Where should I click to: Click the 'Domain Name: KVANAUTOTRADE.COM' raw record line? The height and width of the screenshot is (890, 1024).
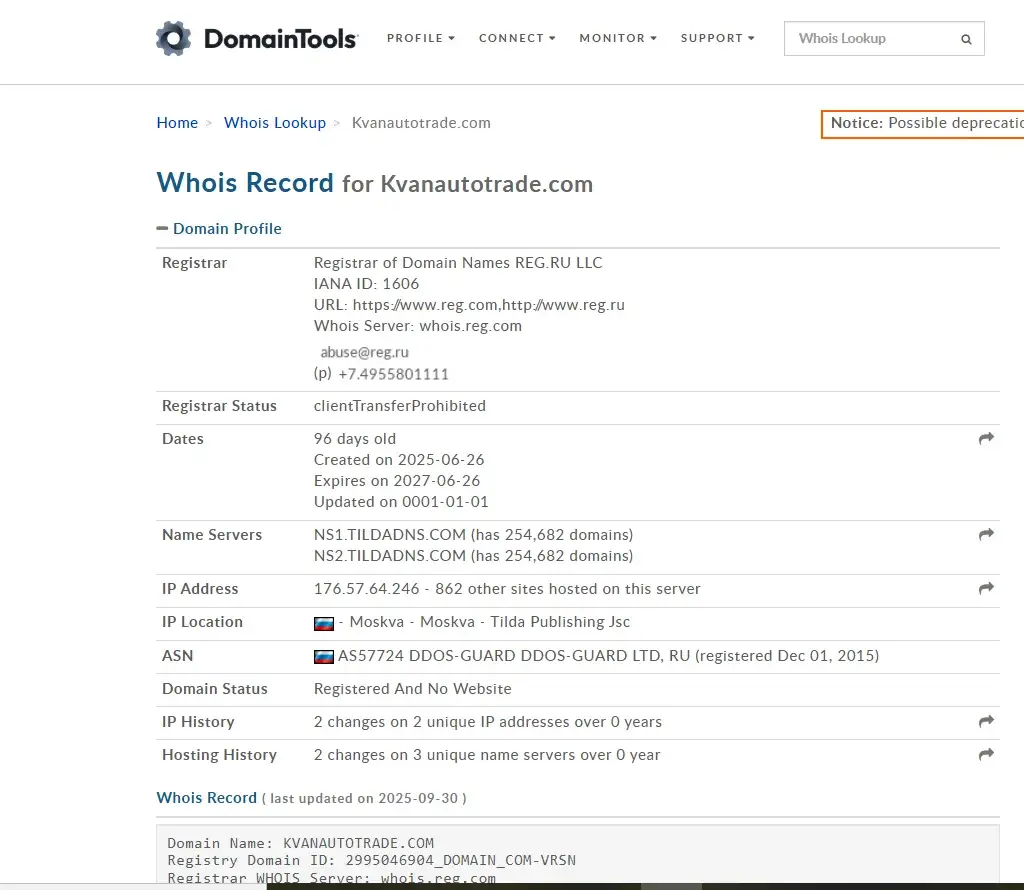click(x=300, y=843)
